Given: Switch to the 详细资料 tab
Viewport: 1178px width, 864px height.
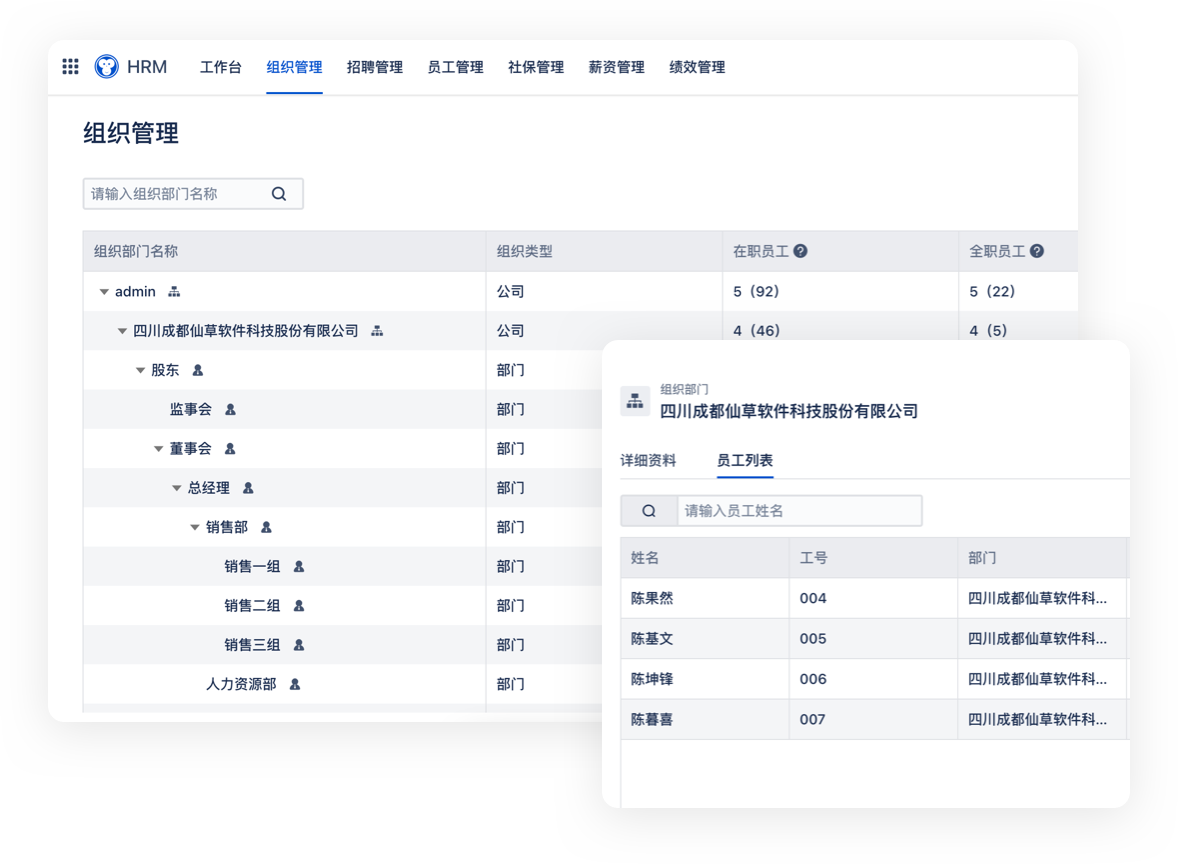Looking at the screenshot, I should [x=648, y=461].
